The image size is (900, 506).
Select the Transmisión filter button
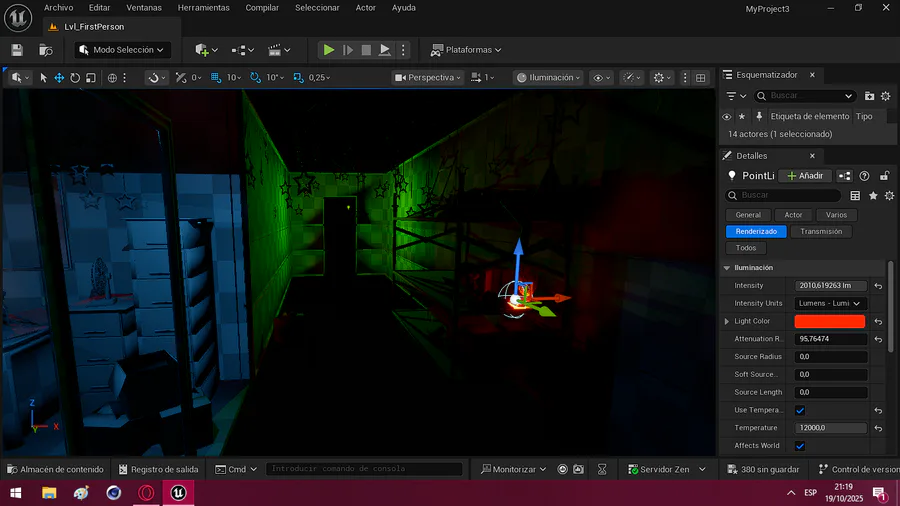[x=821, y=231]
